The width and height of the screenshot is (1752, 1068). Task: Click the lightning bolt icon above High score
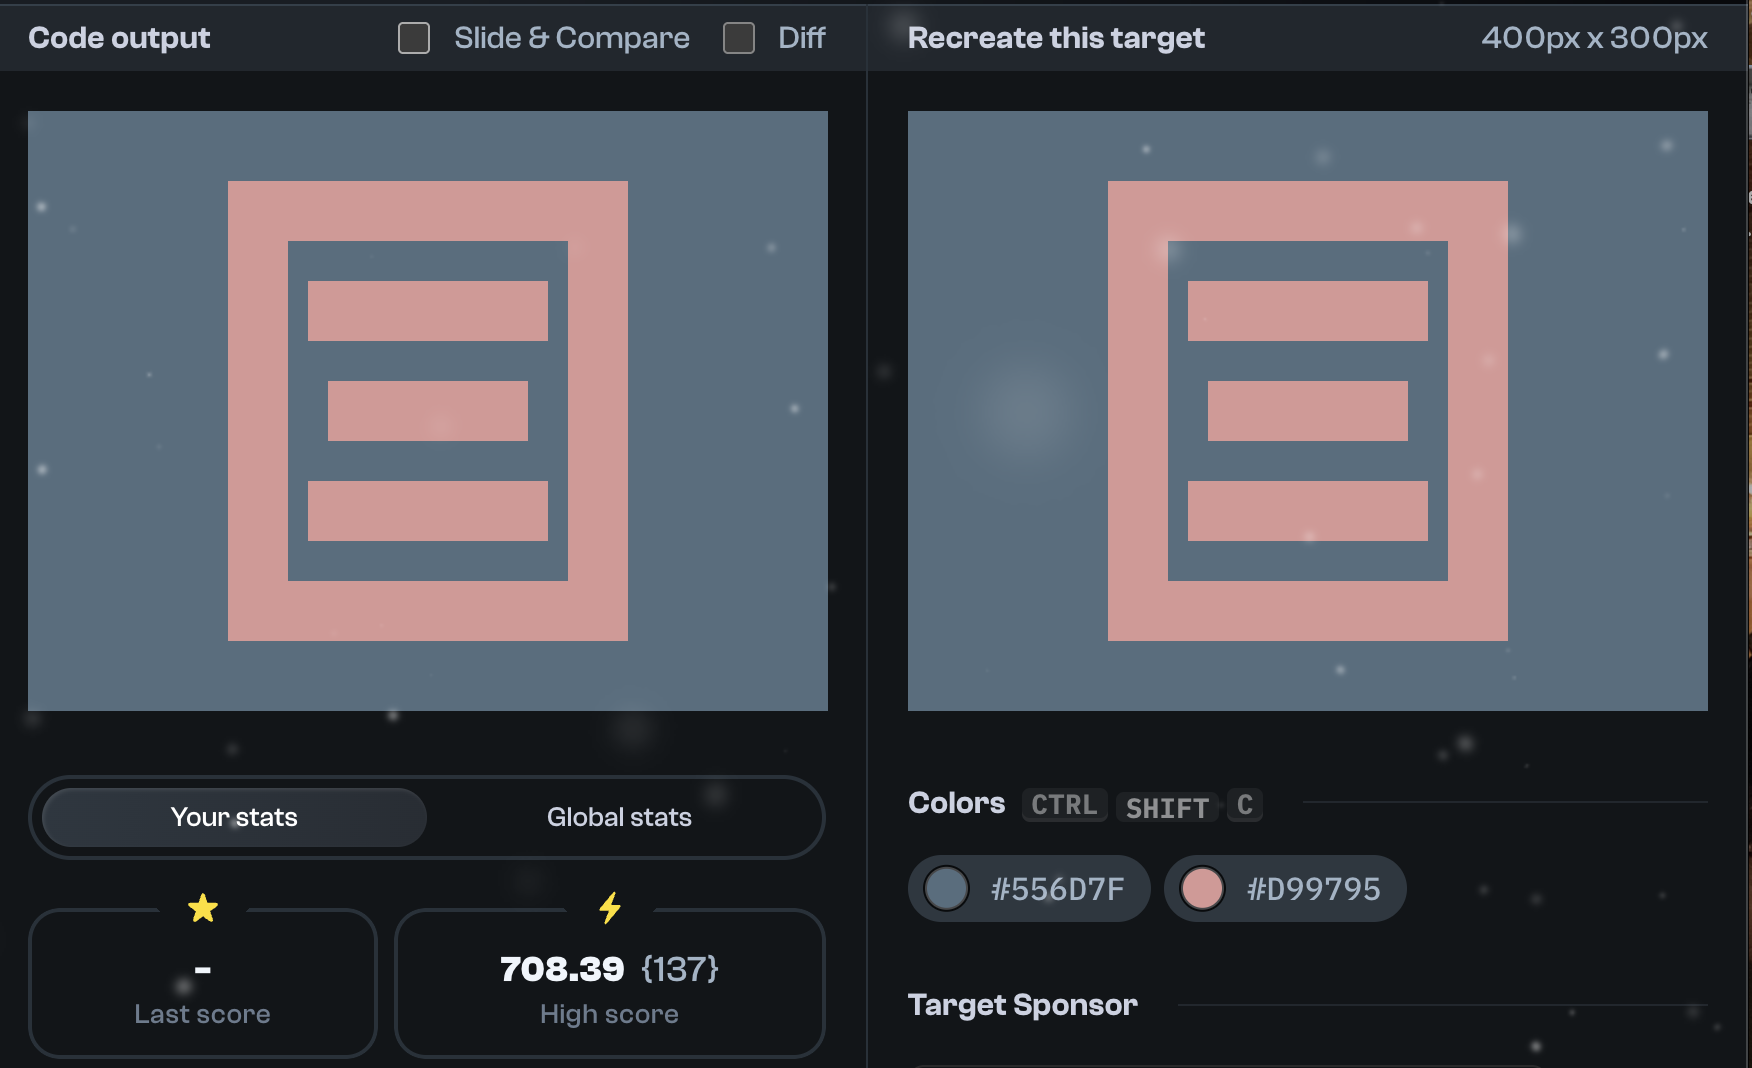[x=609, y=907]
